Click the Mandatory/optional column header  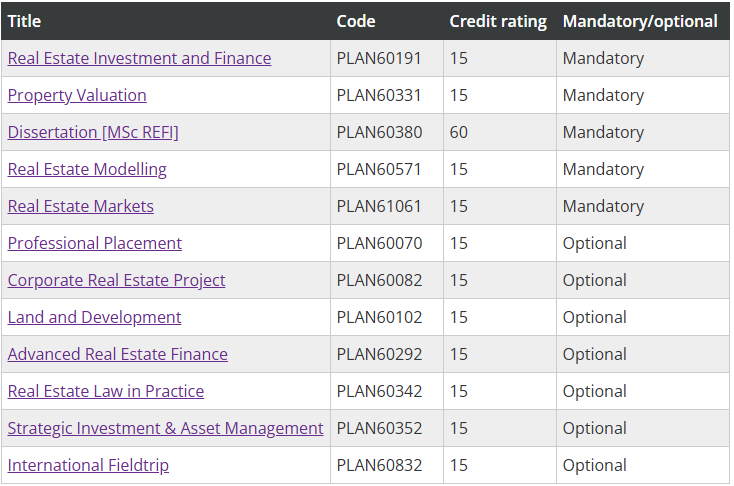(x=640, y=21)
